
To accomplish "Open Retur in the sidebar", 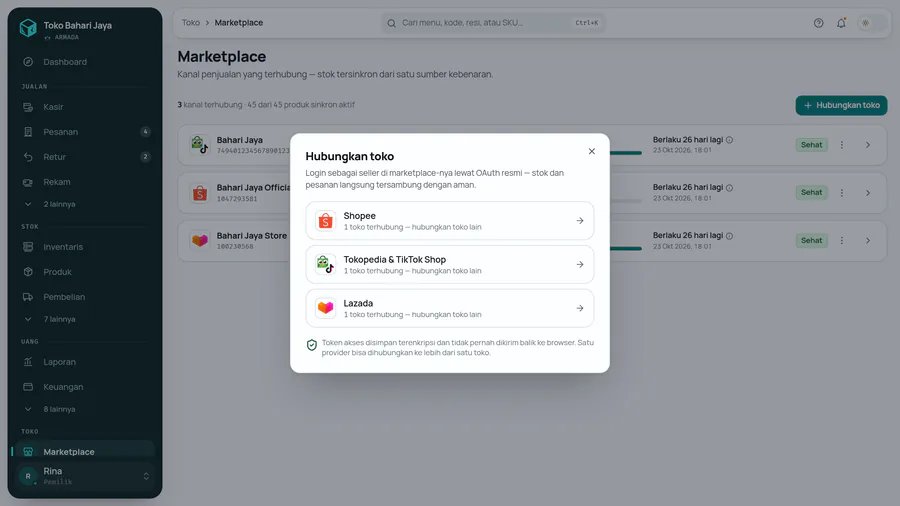I will click(85, 157).
